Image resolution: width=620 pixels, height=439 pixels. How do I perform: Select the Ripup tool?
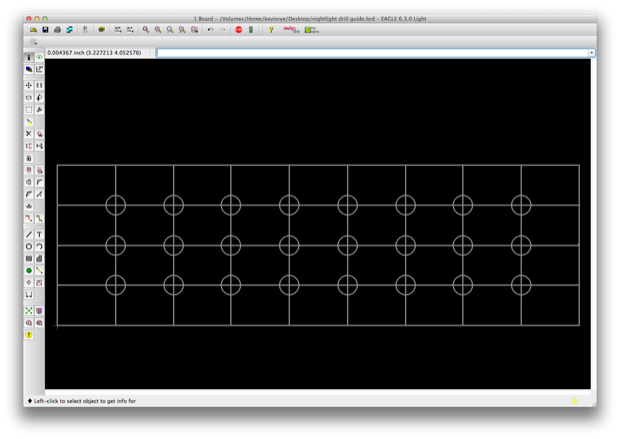(x=39, y=218)
